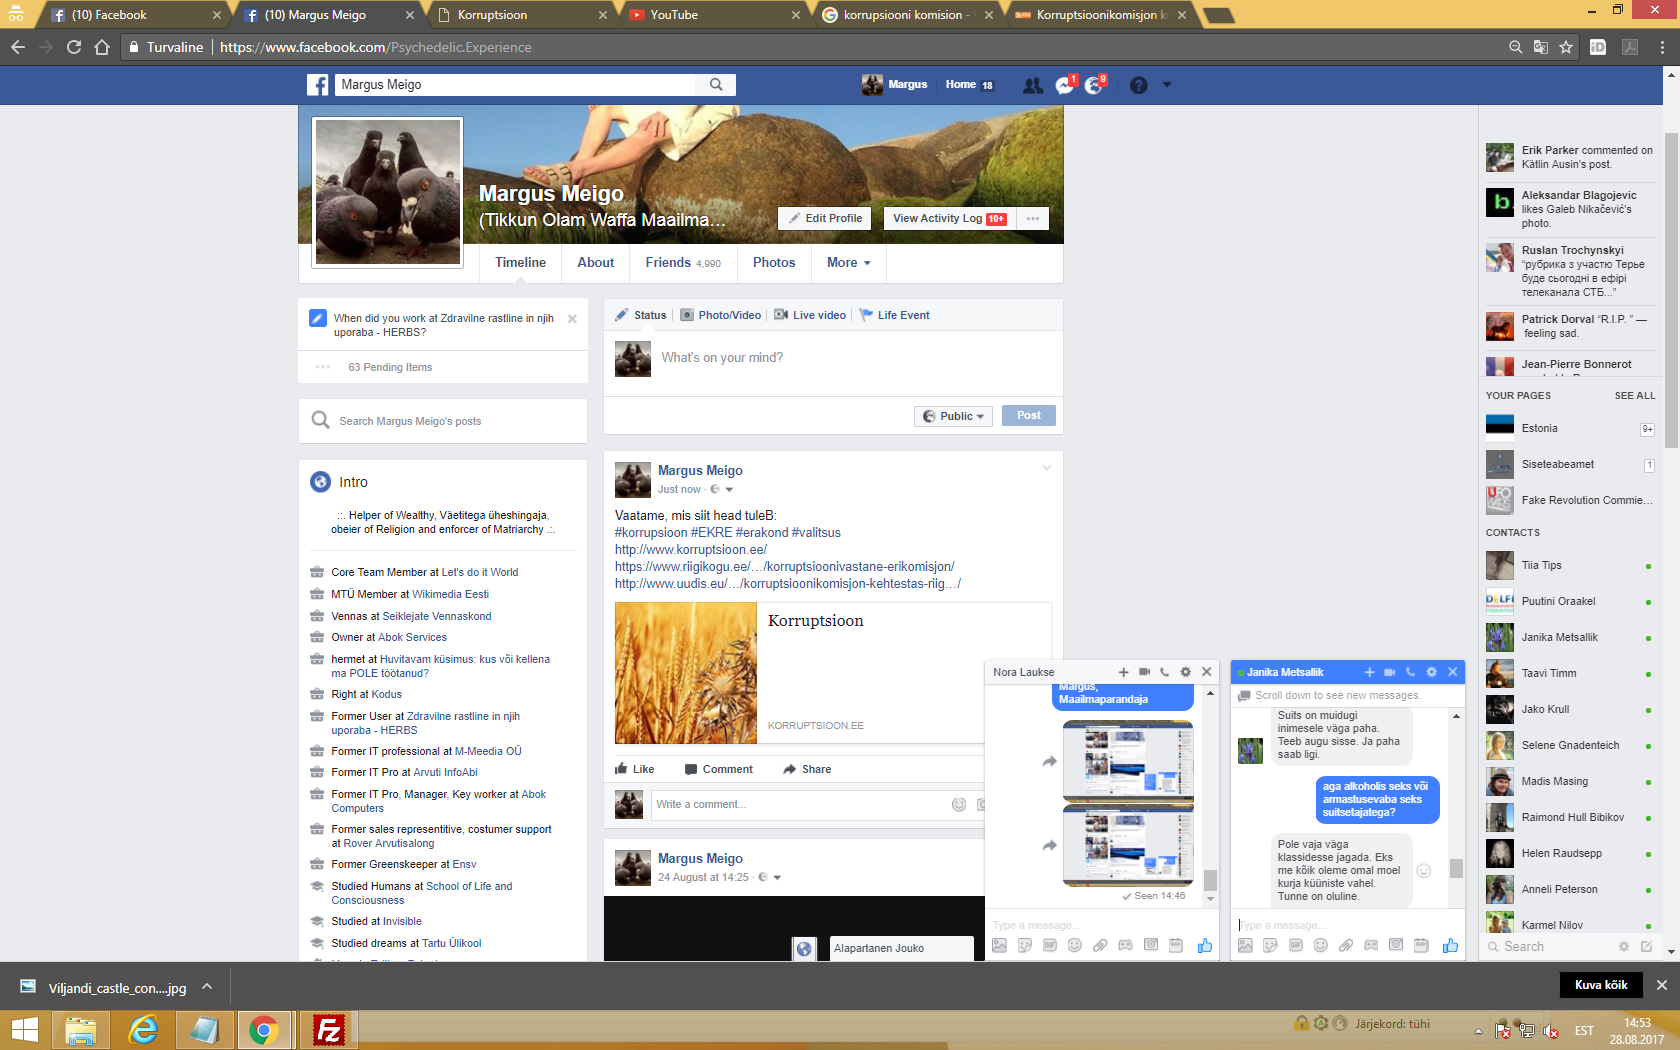Screen dimensions: 1680x1050
Task: Like the Korruptsioon post
Action: click(x=635, y=769)
